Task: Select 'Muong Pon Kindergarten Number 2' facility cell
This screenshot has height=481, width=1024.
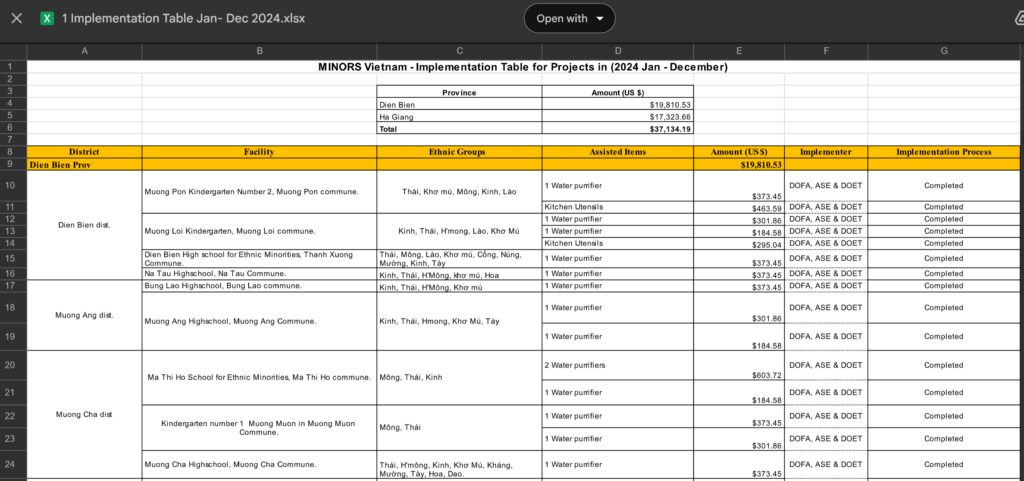Action: coord(259,192)
